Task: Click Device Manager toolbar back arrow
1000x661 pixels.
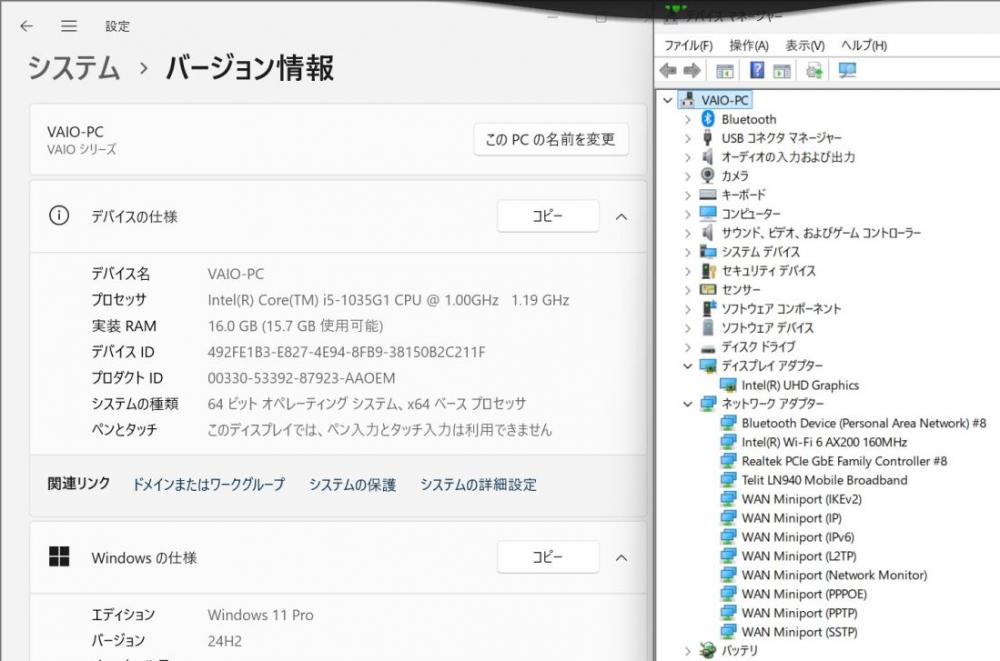Action: click(x=668, y=70)
